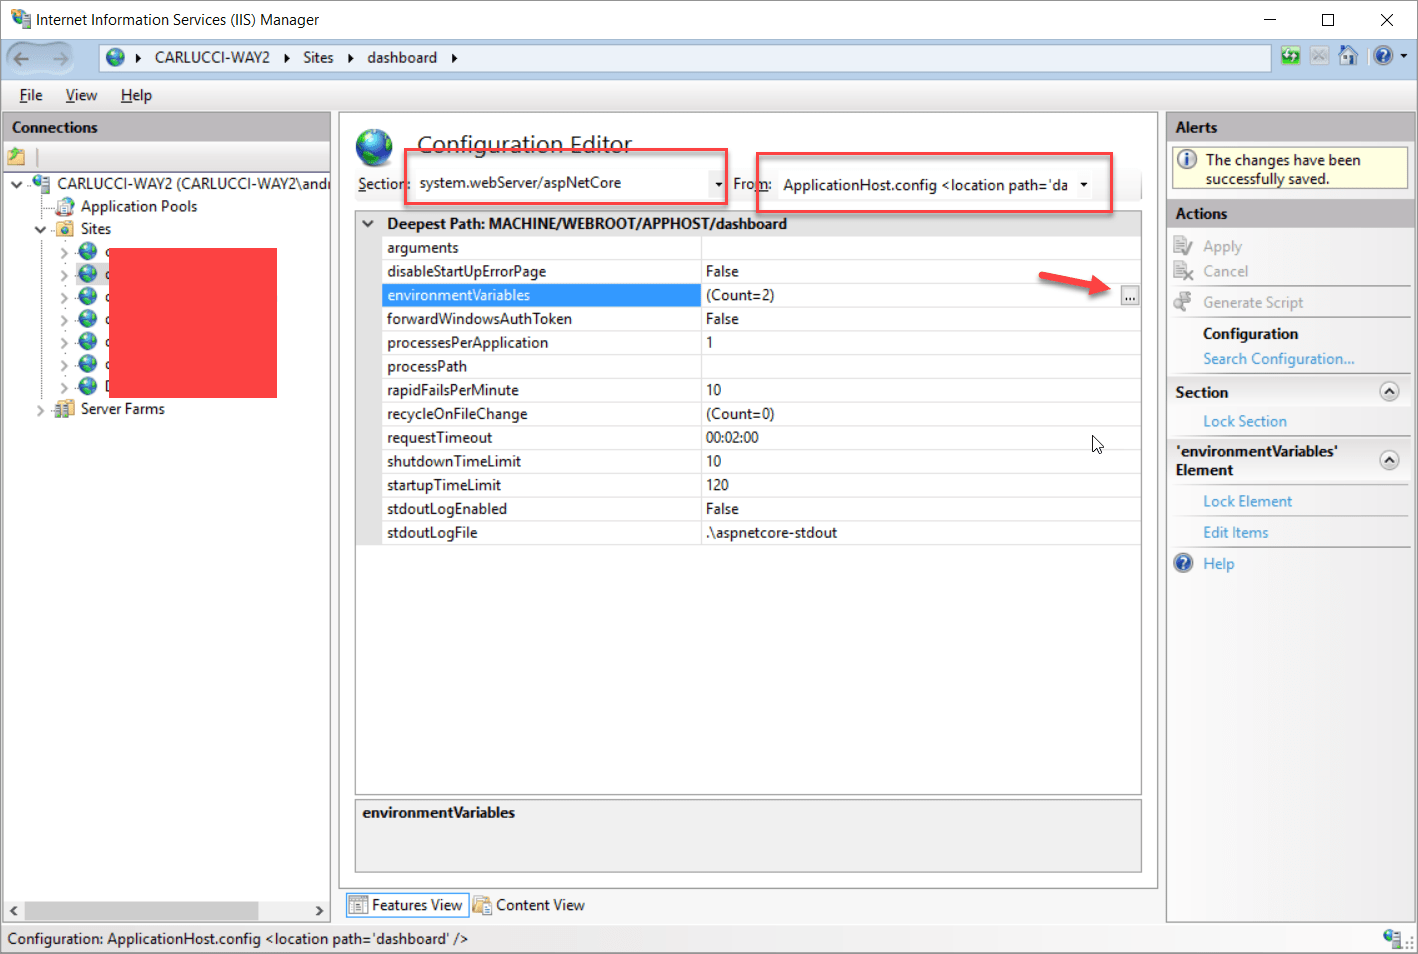The height and width of the screenshot is (954, 1418).
Task: Click the Features View icon at the bottom
Action: [358, 905]
